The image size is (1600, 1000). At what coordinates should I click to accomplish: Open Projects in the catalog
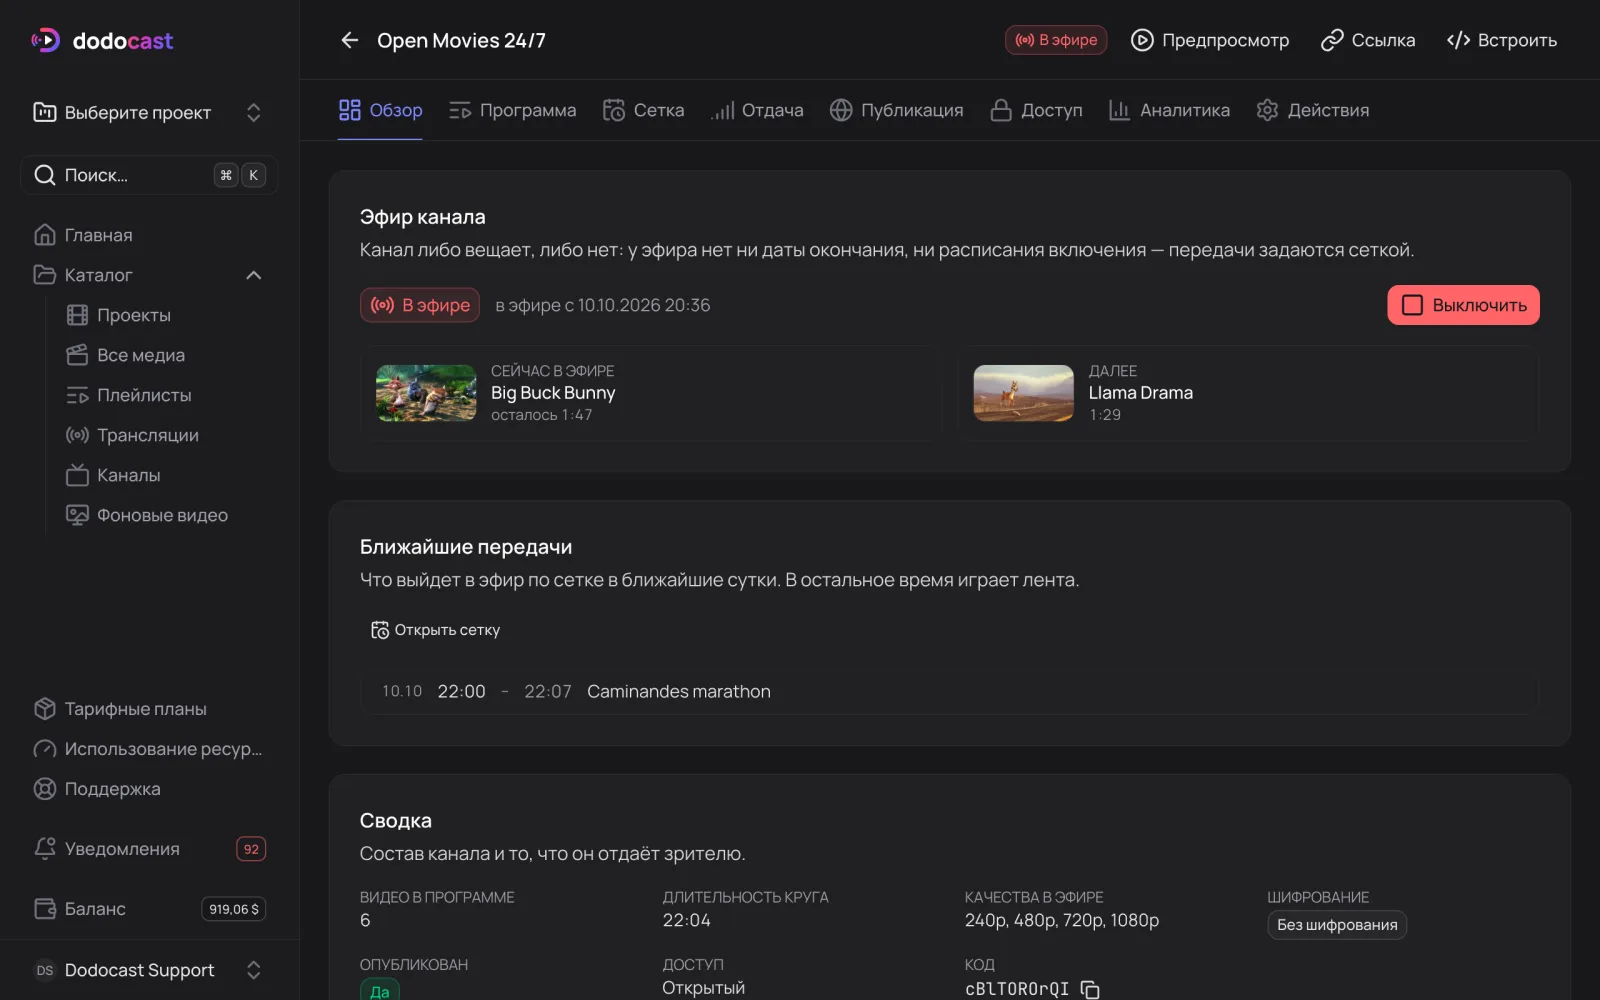click(165, 315)
